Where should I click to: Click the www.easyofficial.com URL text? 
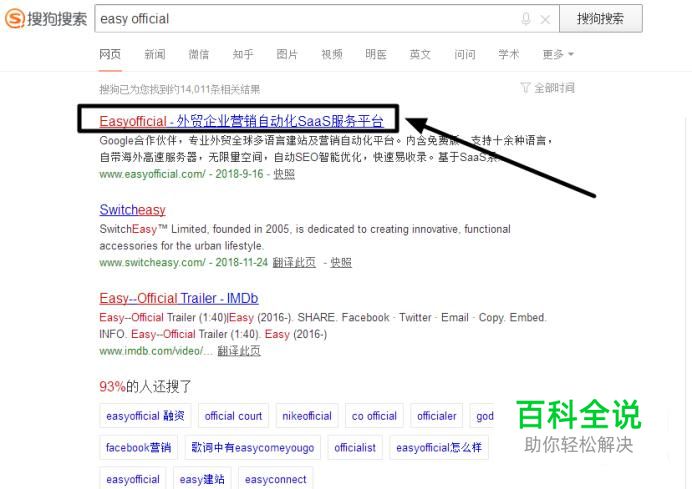152,174
